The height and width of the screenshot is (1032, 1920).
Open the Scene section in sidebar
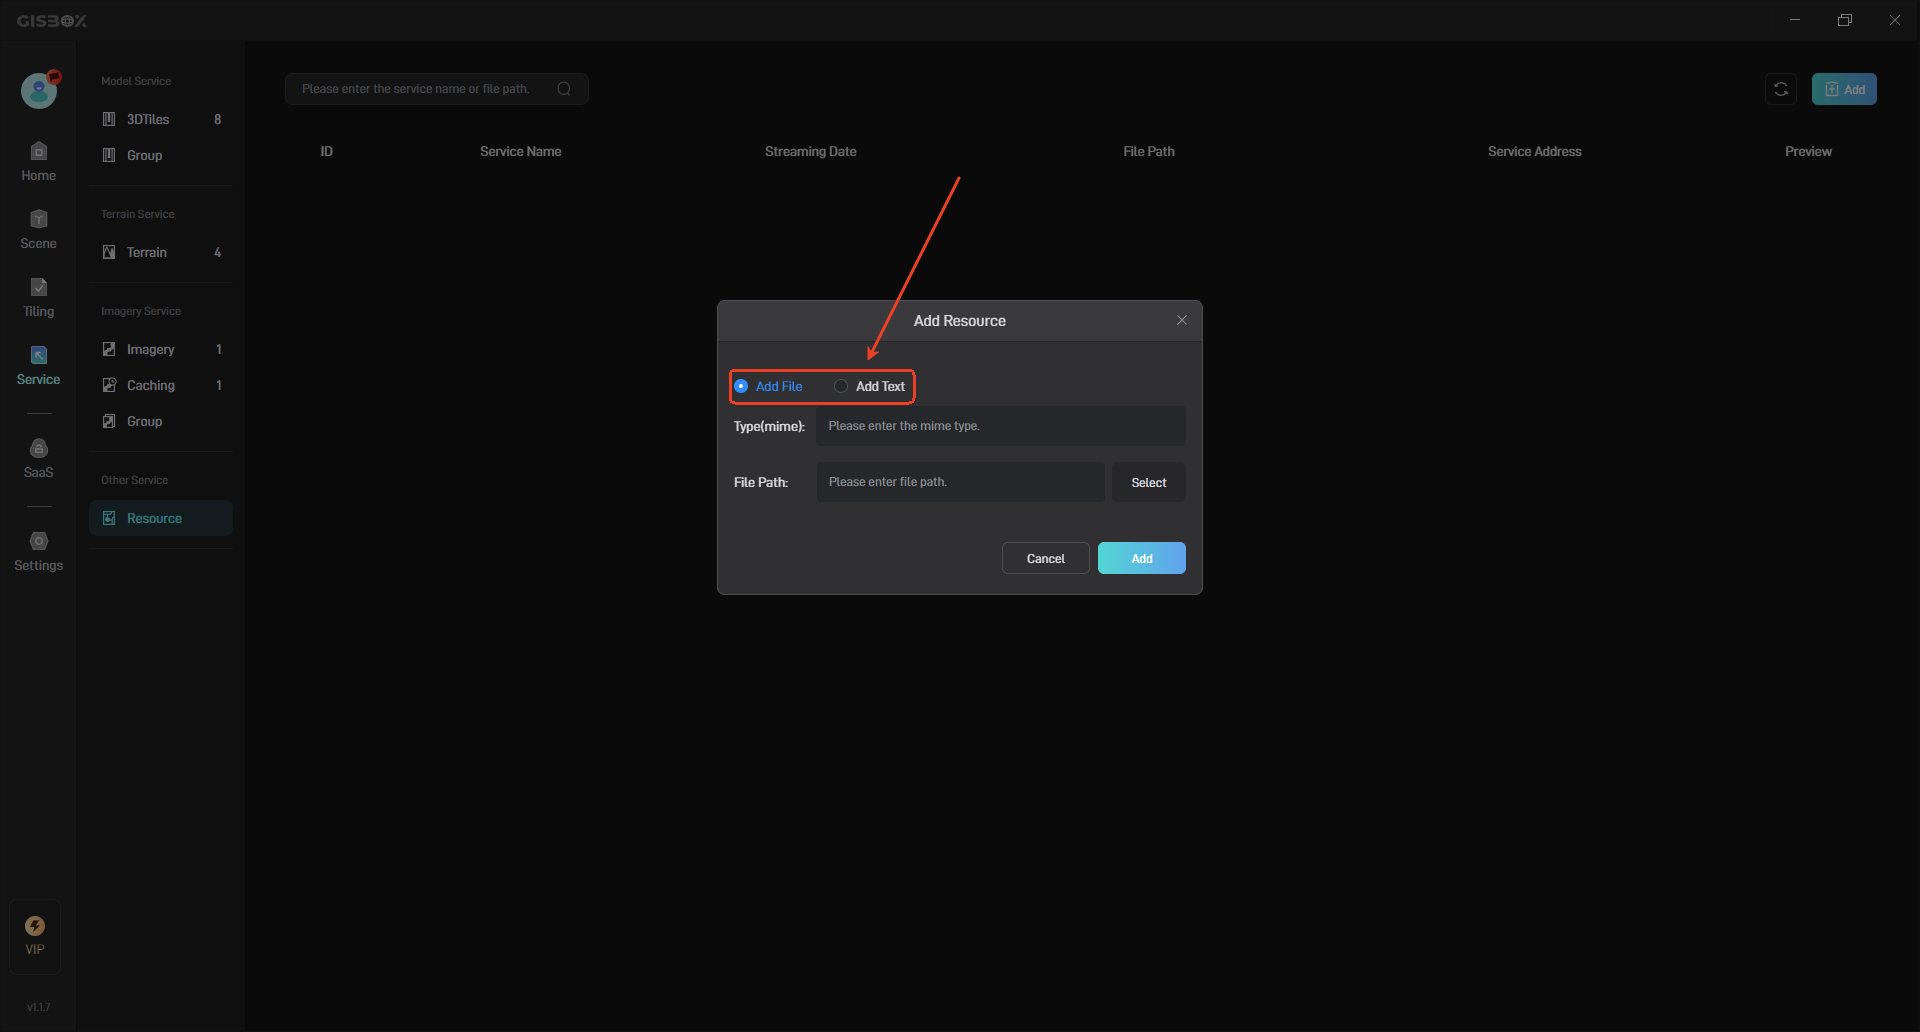coord(38,230)
